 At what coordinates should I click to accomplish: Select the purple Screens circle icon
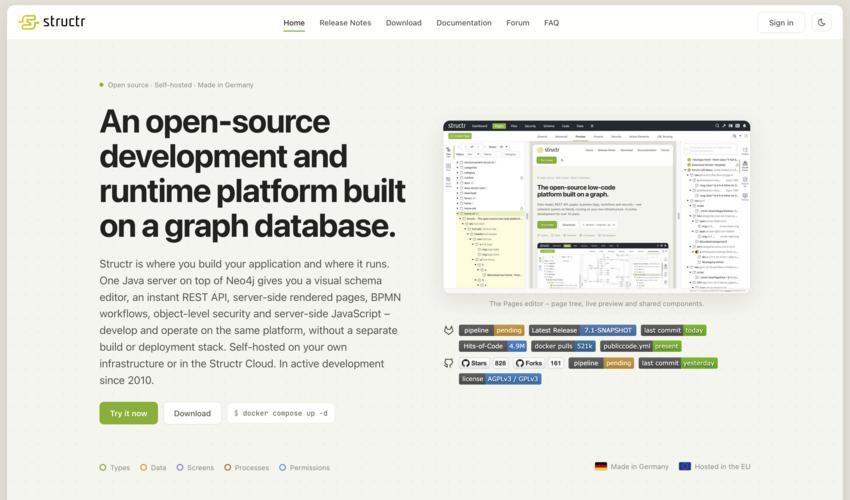click(x=180, y=467)
